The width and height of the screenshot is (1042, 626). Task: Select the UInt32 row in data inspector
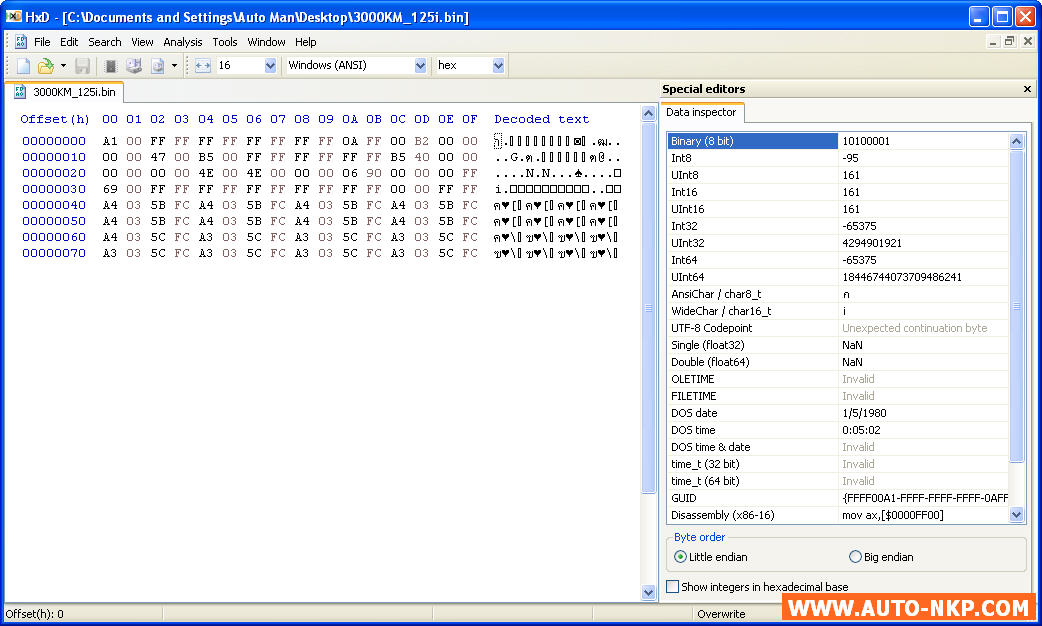coord(837,243)
